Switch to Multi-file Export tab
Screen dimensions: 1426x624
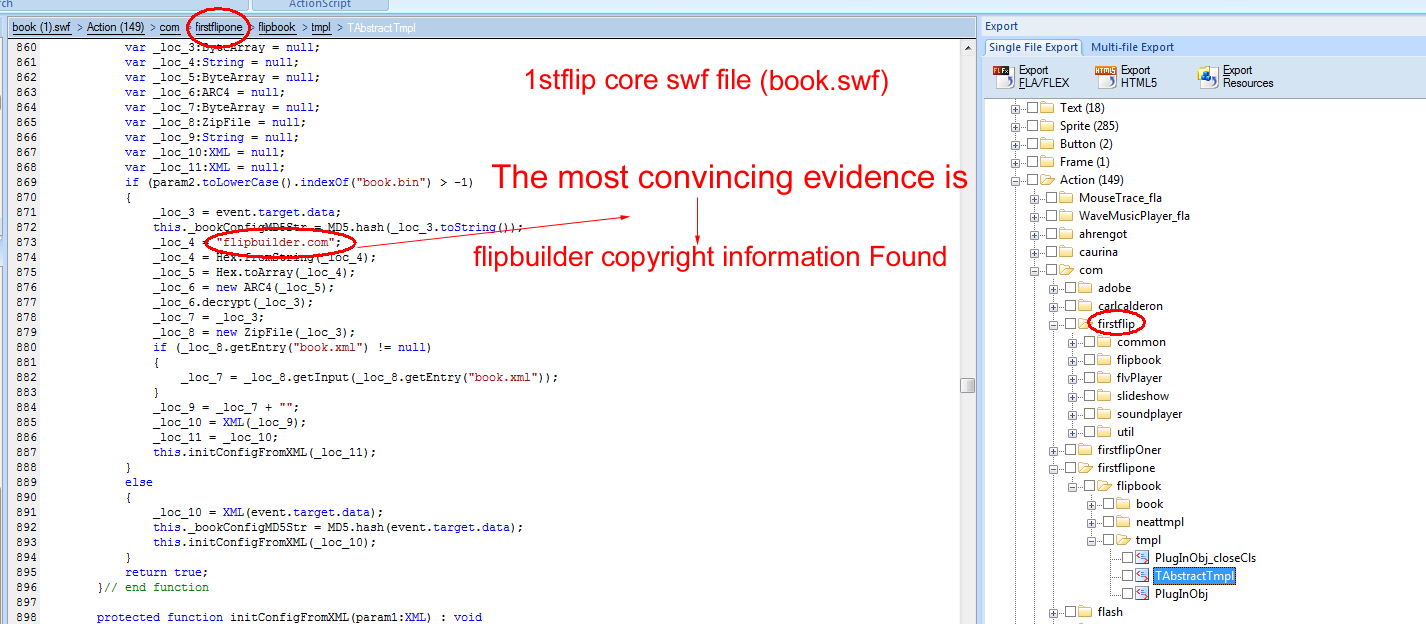click(x=1132, y=47)
